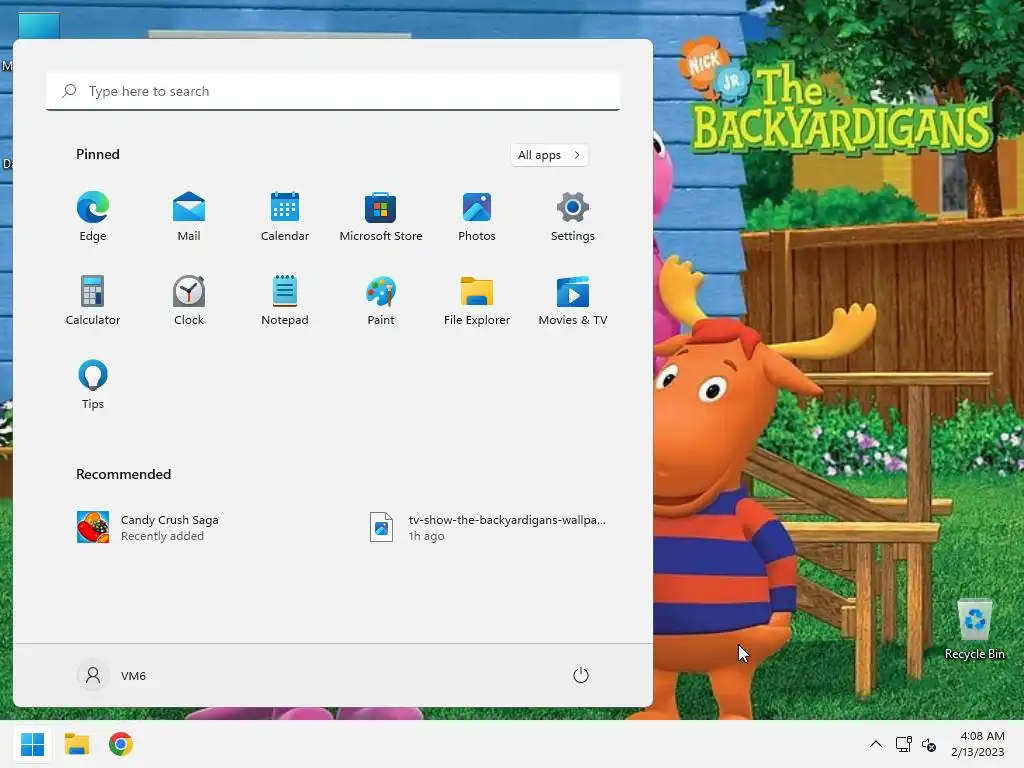Open File Explorer from pinned apps
This screenshot has height=768, width=1024.
(x=477, y=300)
